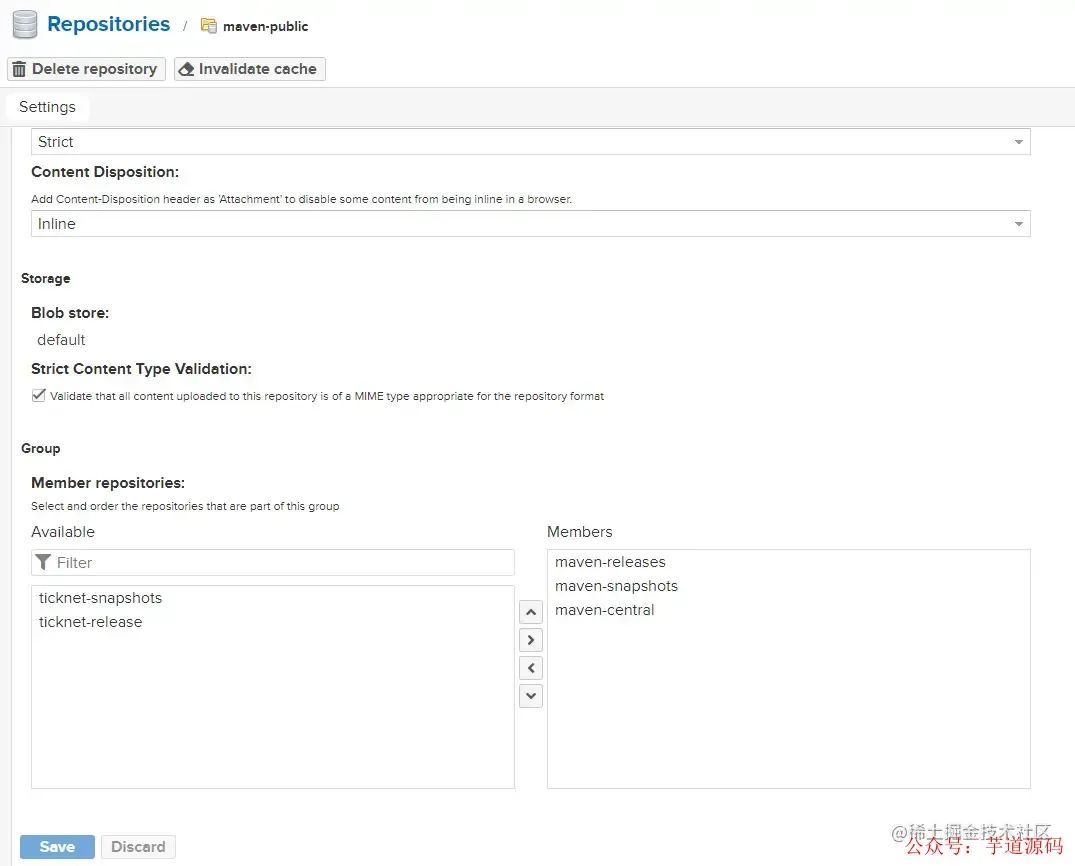Screen dimensions: 1075x866
Task: Click the remove-from-members left arrow
Action: pos(531,668)
